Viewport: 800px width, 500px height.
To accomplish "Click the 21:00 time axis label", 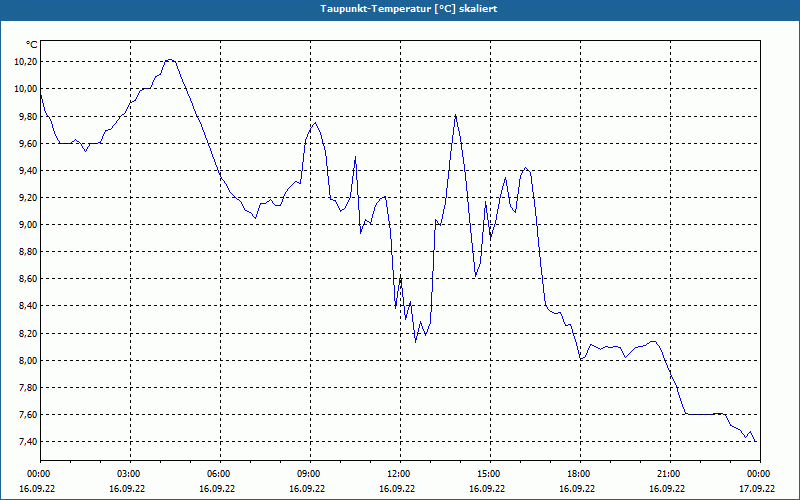I will [x=670, y=474].
